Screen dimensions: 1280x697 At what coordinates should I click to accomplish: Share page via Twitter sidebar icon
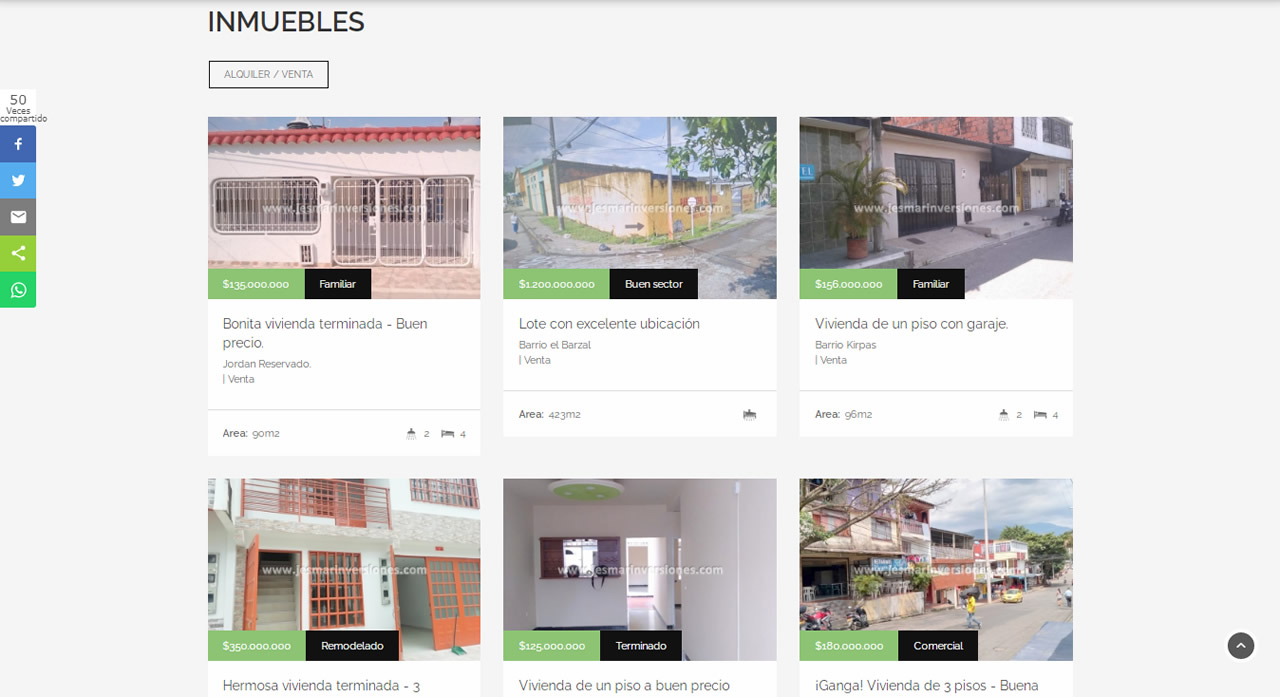point(18,180)
